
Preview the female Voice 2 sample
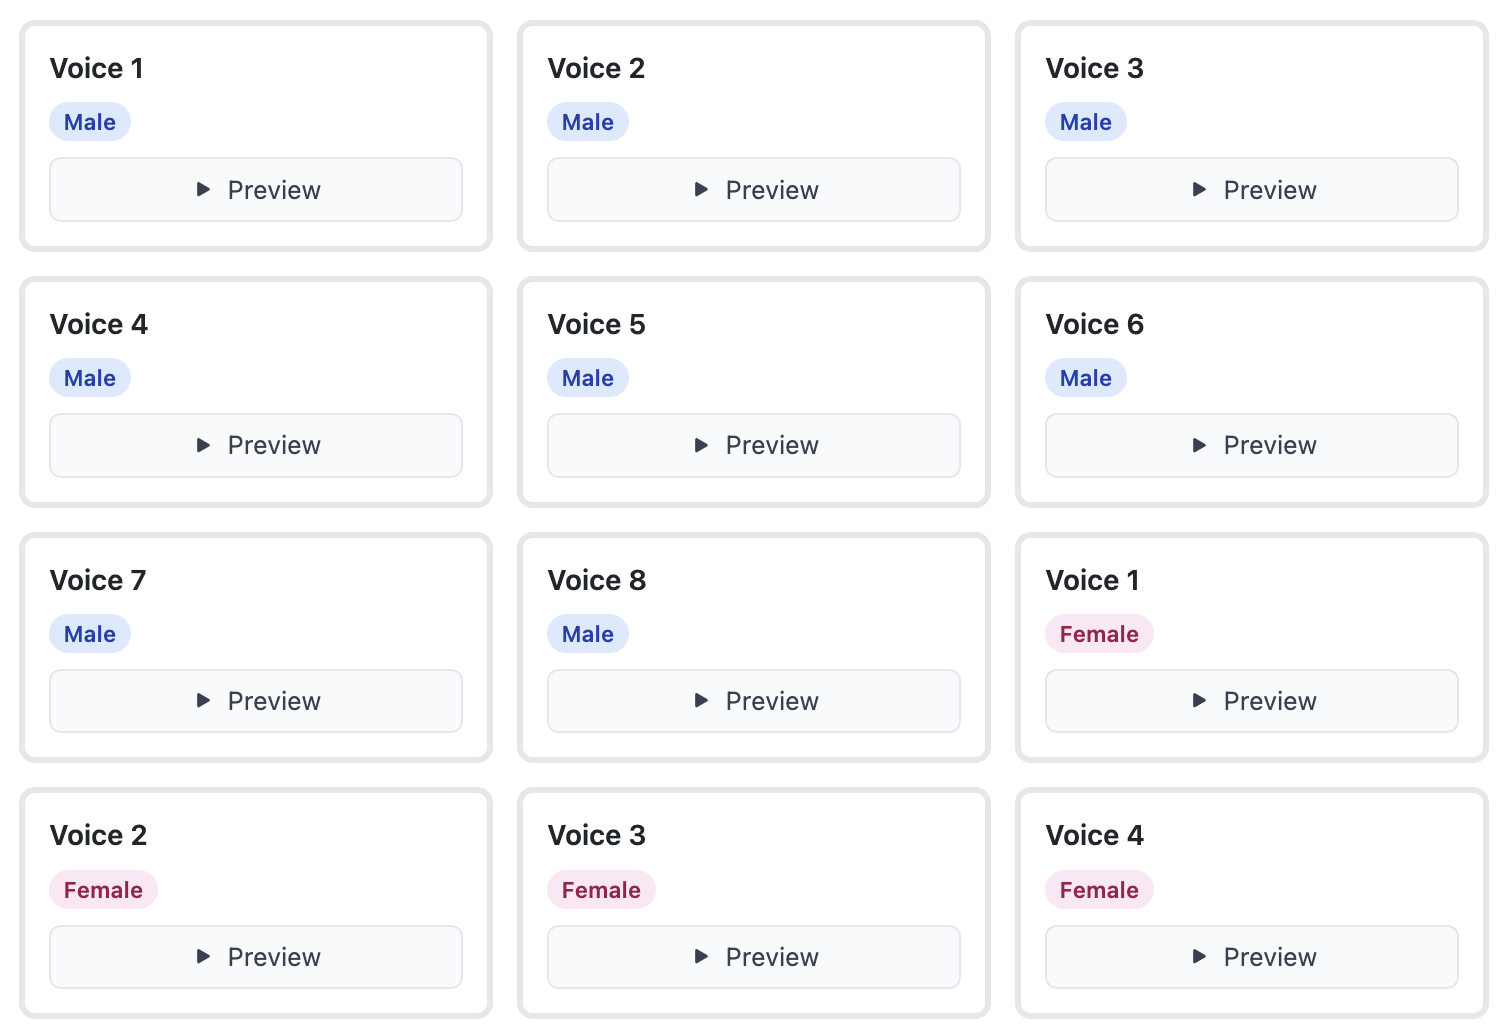[256, 956]
